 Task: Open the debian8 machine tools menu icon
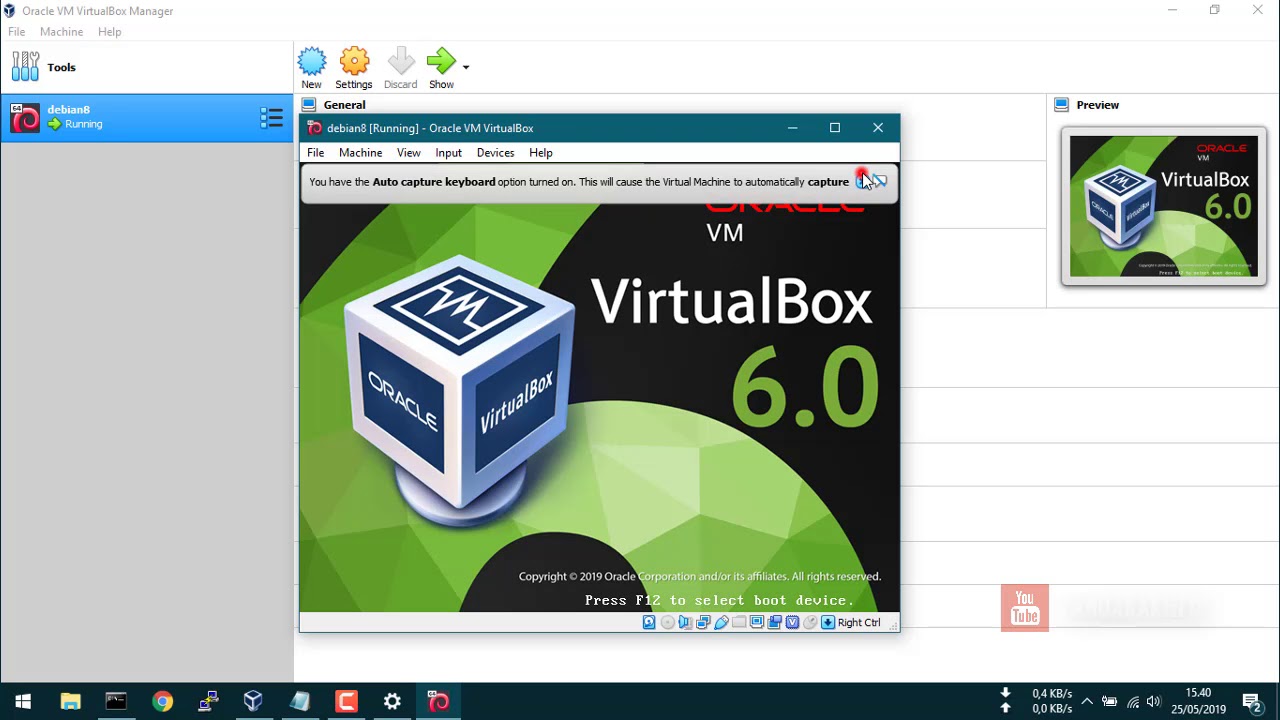271,118
